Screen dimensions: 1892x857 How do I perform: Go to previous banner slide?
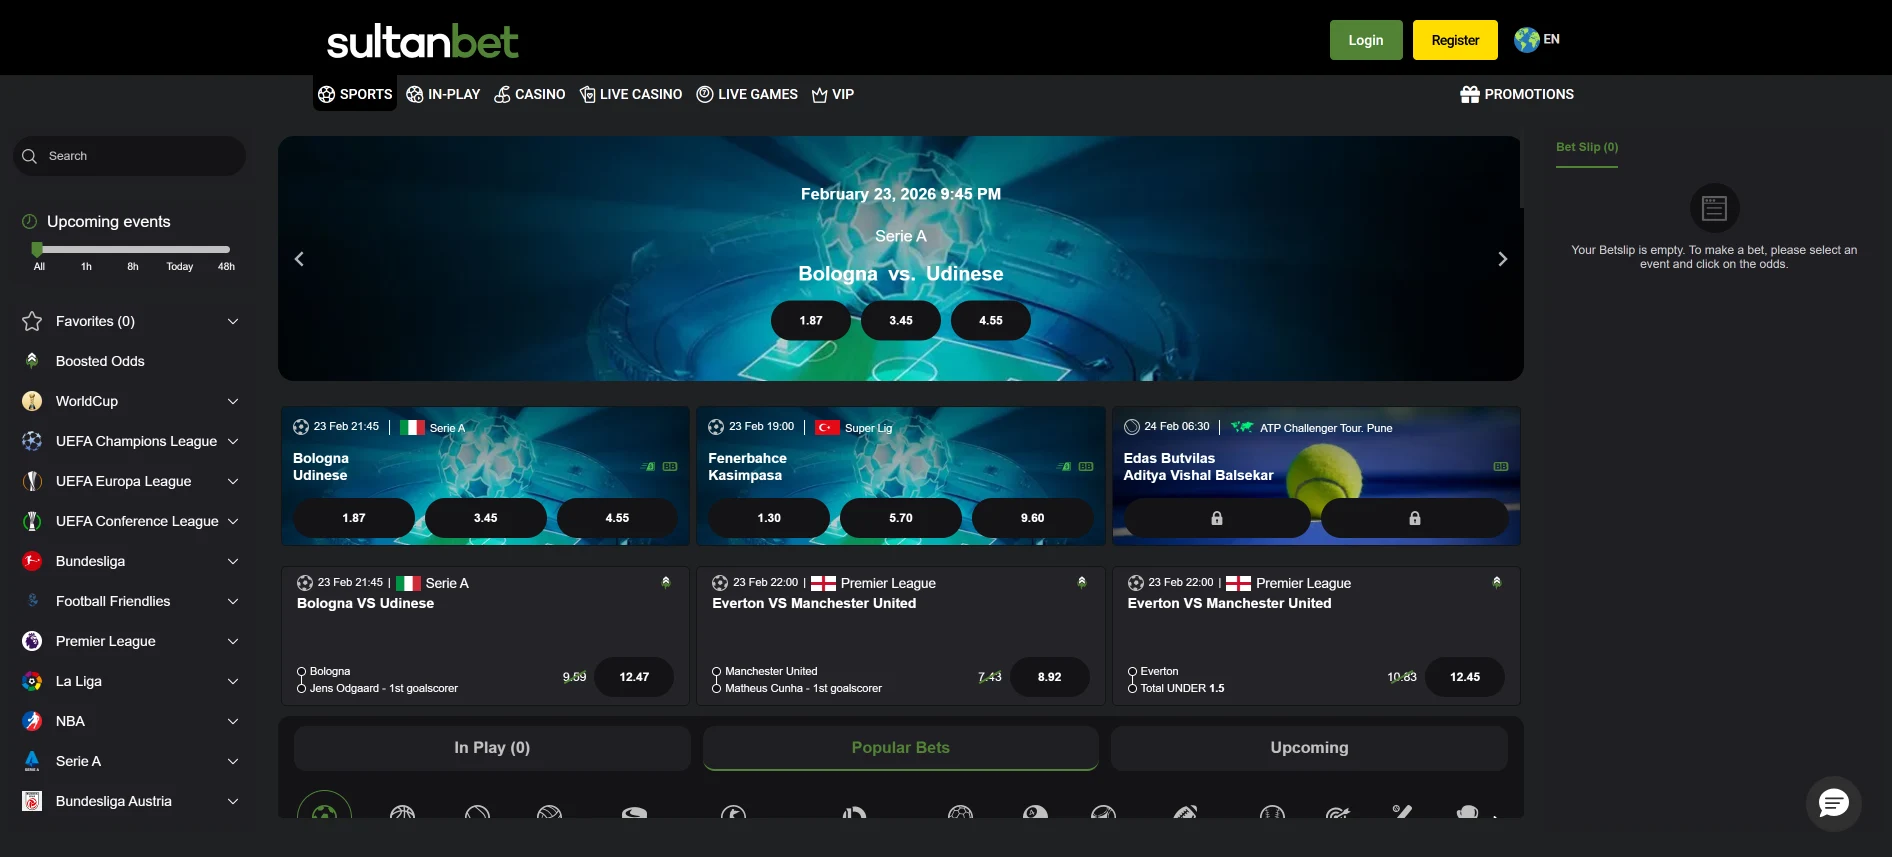click(x=299, y=259)
